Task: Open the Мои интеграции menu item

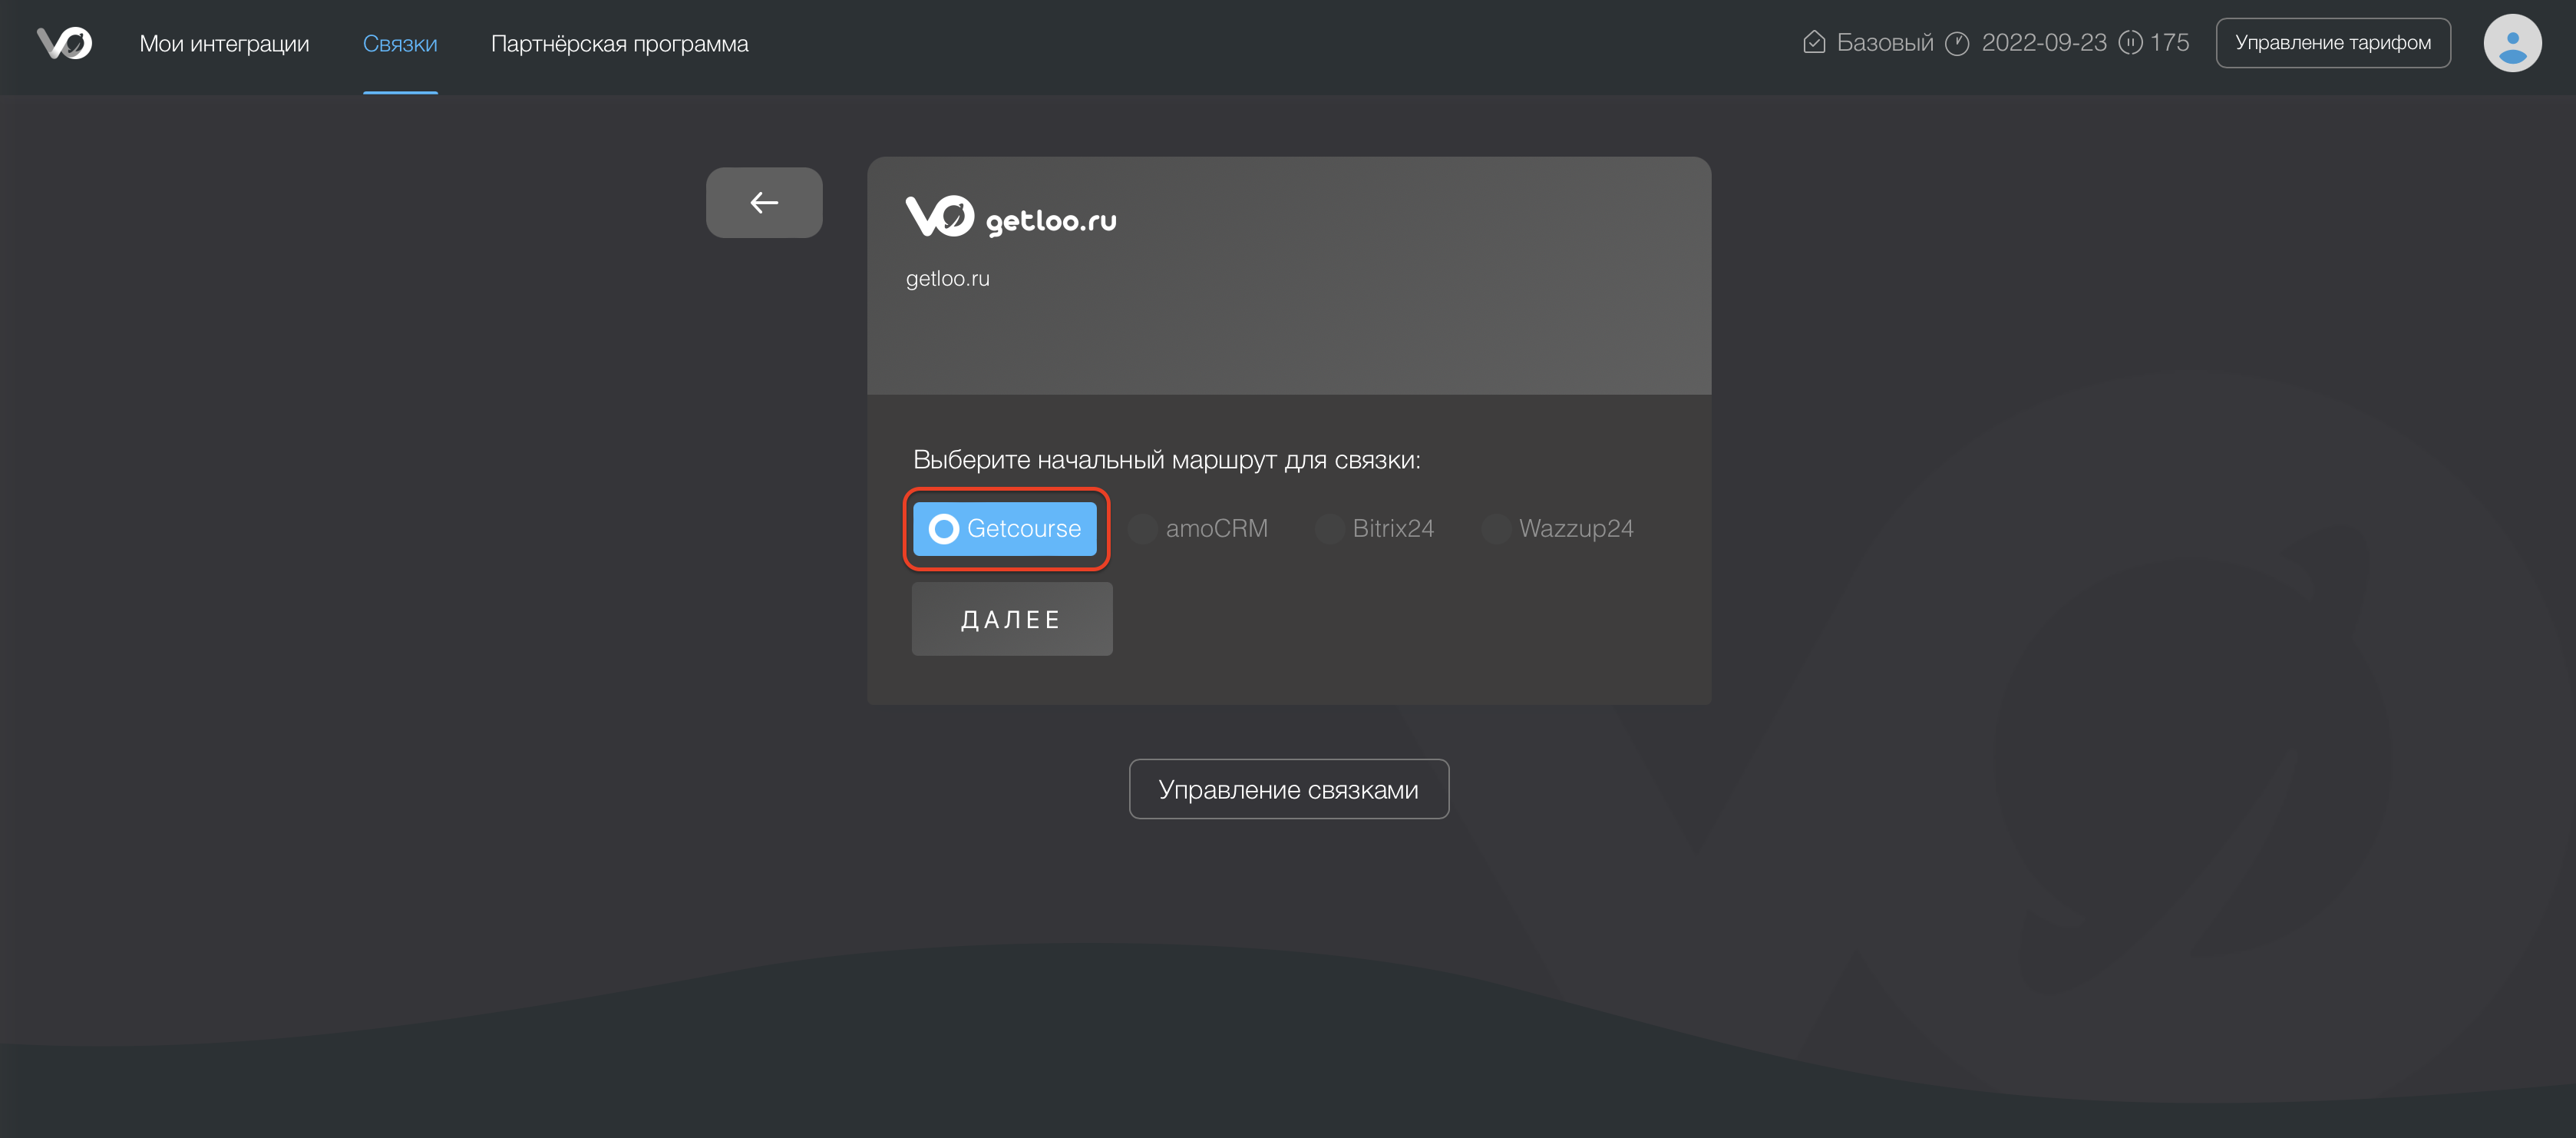Action: click(x=224, y=44)
